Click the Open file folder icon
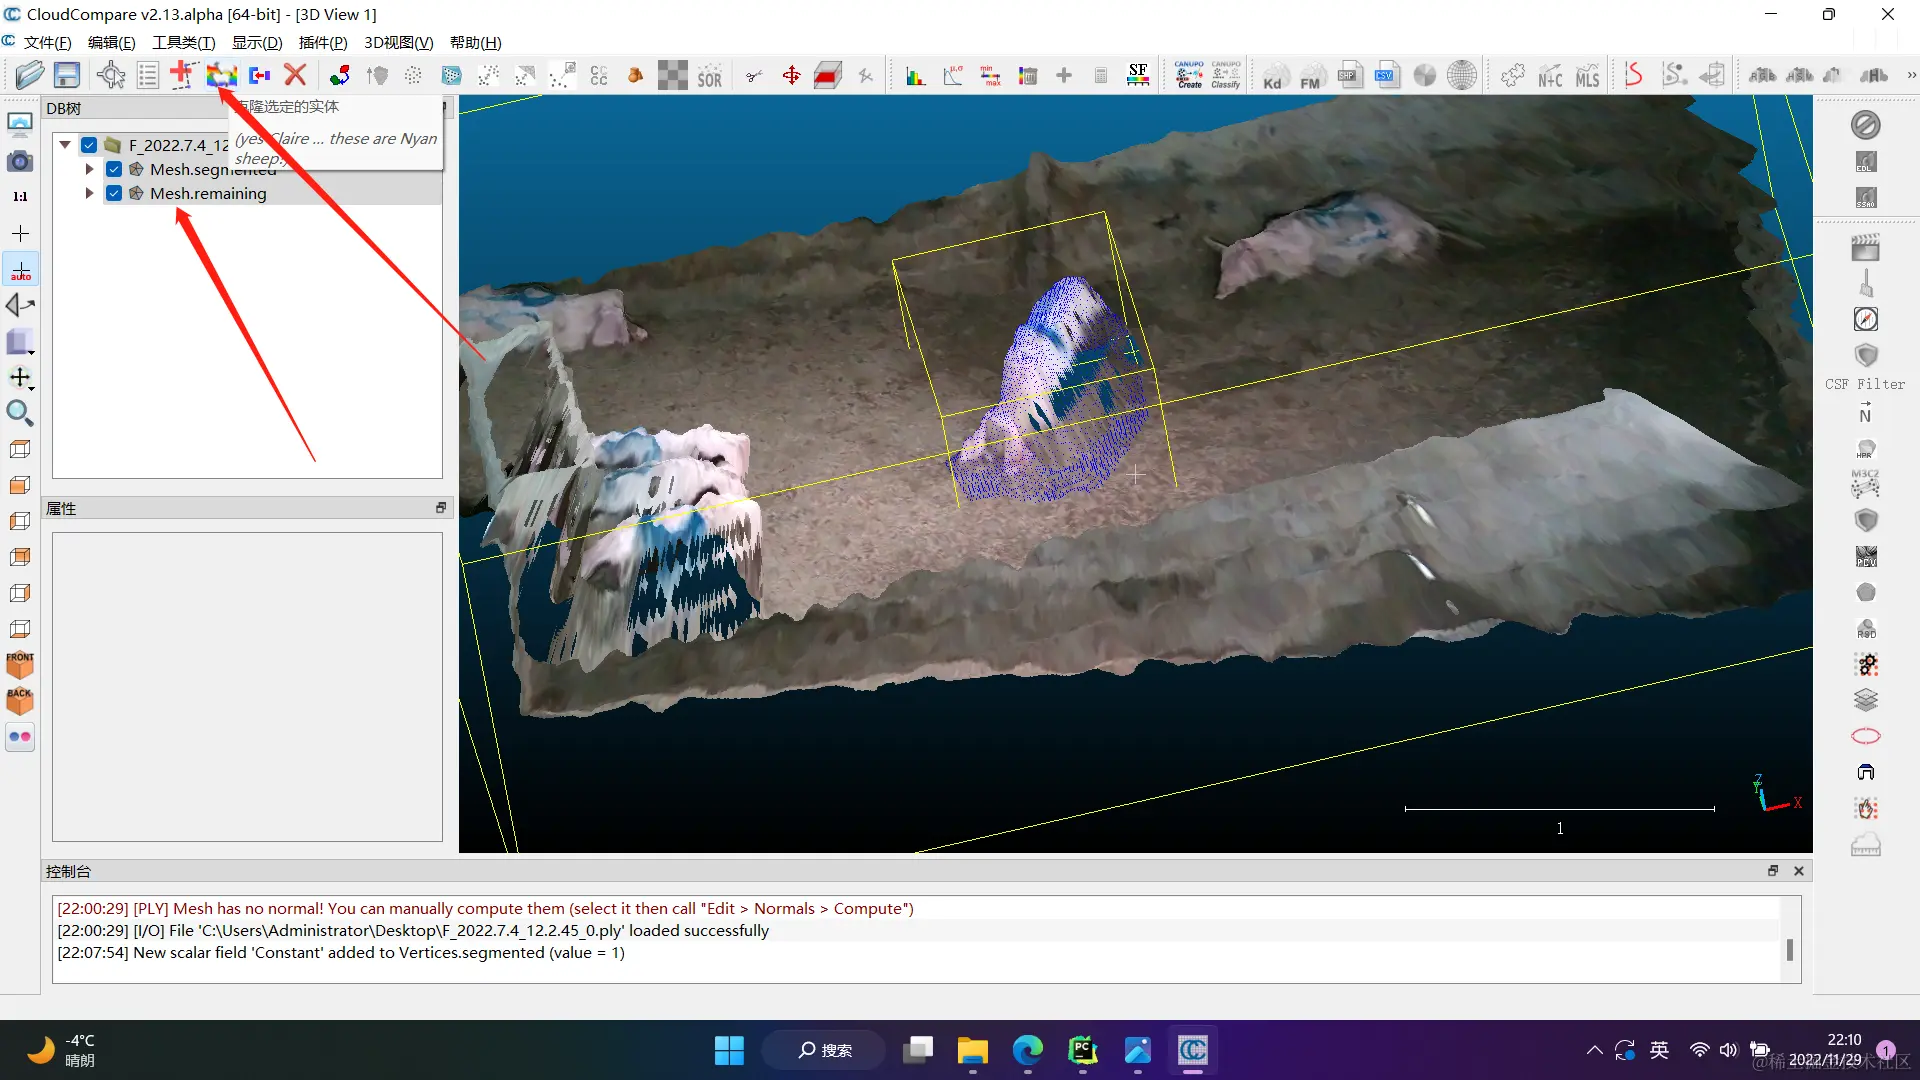Image resolution: width=1920 pixels, height=1080 pixels. 29,75
